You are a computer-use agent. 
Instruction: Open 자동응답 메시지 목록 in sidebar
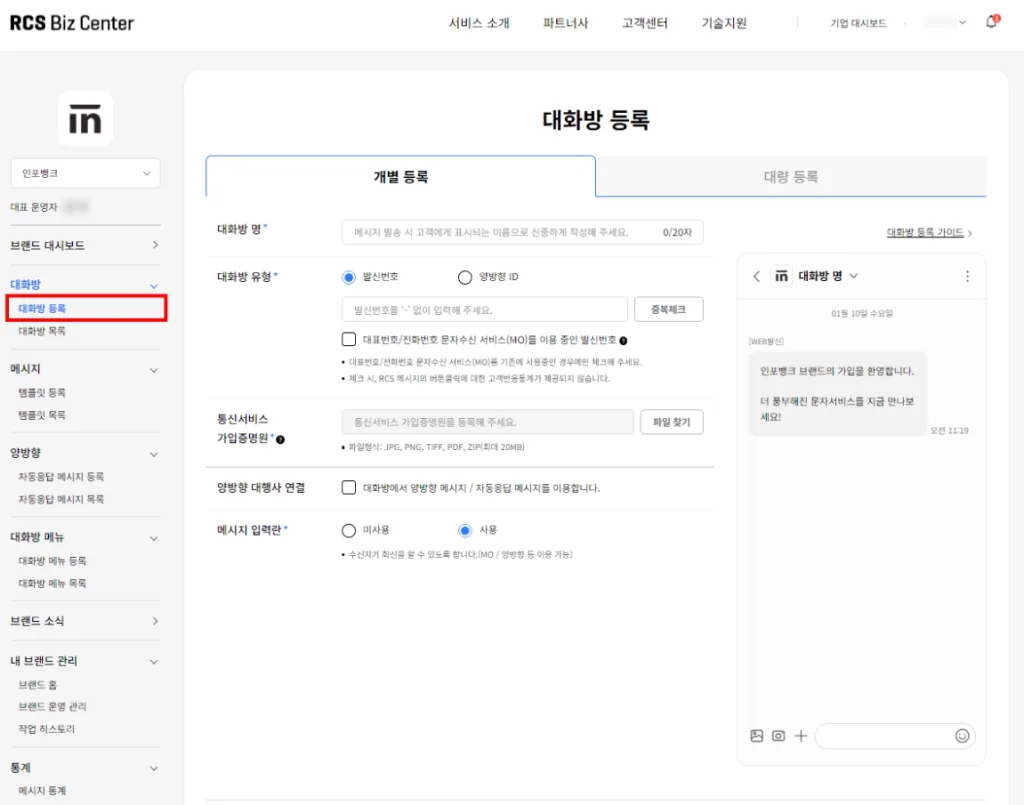point(61,499)
